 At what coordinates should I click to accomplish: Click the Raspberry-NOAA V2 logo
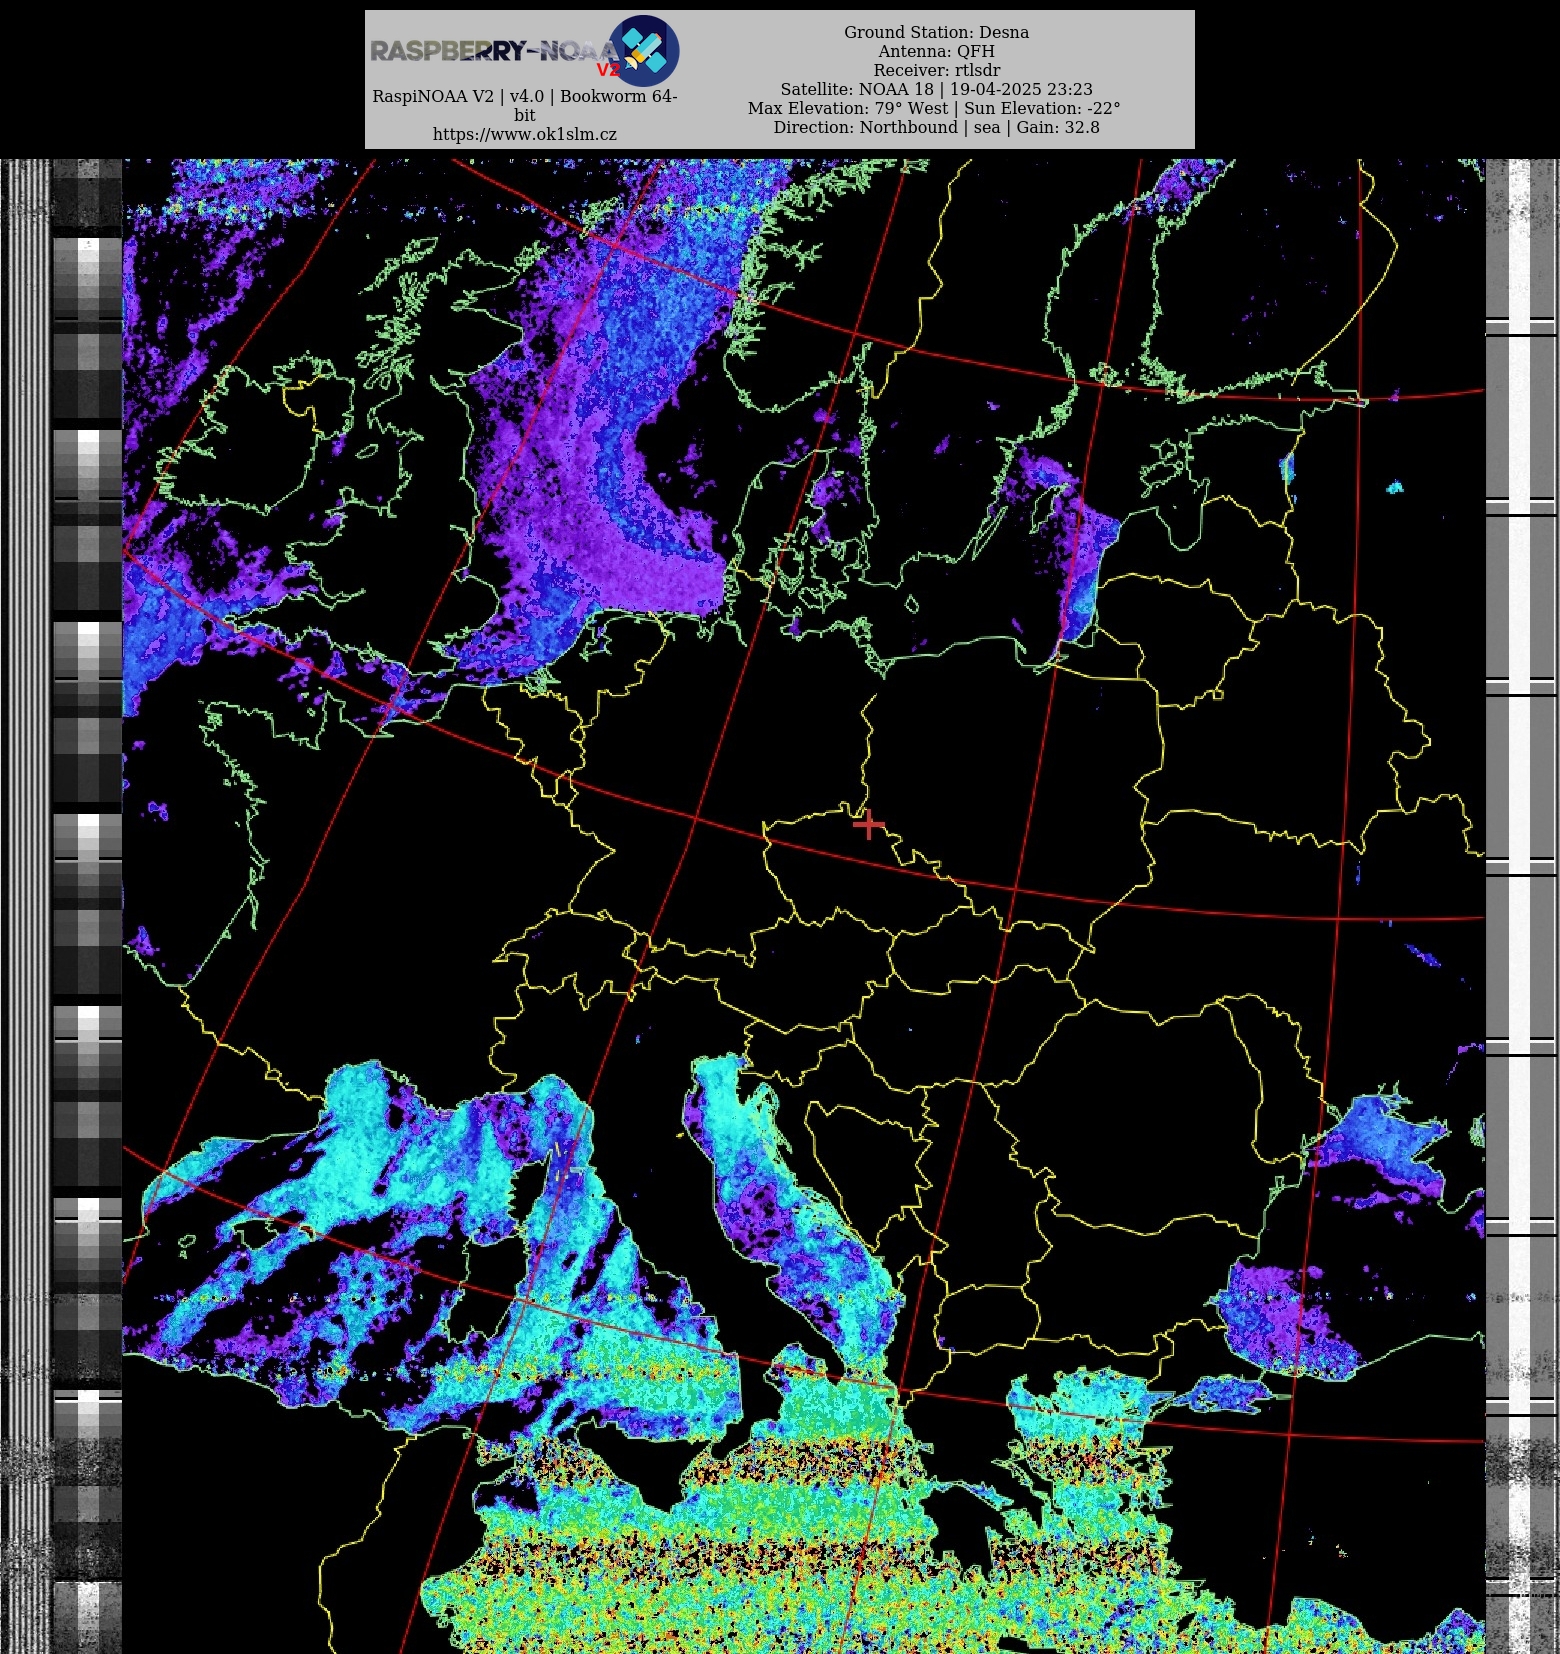(x=525, y=50)
